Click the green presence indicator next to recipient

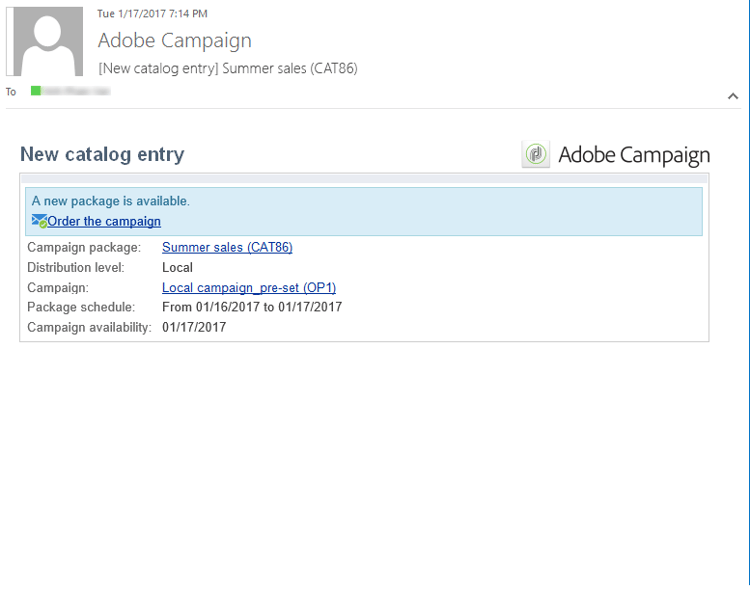(x=36, y=91)
